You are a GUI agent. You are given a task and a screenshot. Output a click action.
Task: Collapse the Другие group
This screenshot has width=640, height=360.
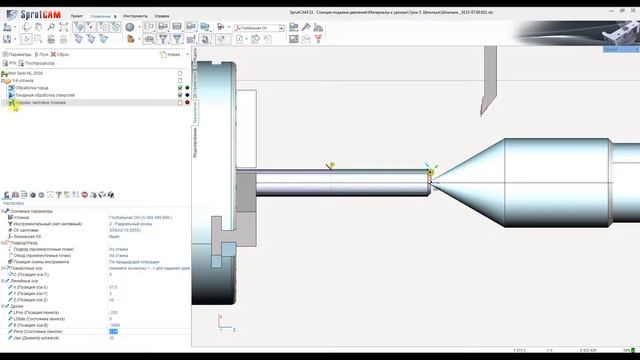coord(2,306)
